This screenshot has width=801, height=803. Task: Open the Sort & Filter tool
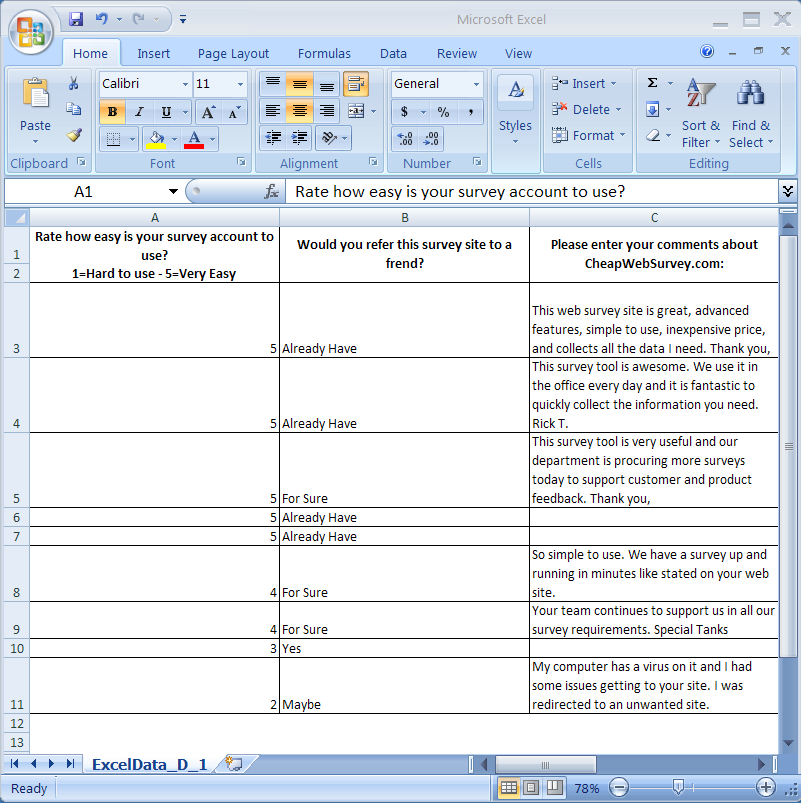(x=700, y=110)
